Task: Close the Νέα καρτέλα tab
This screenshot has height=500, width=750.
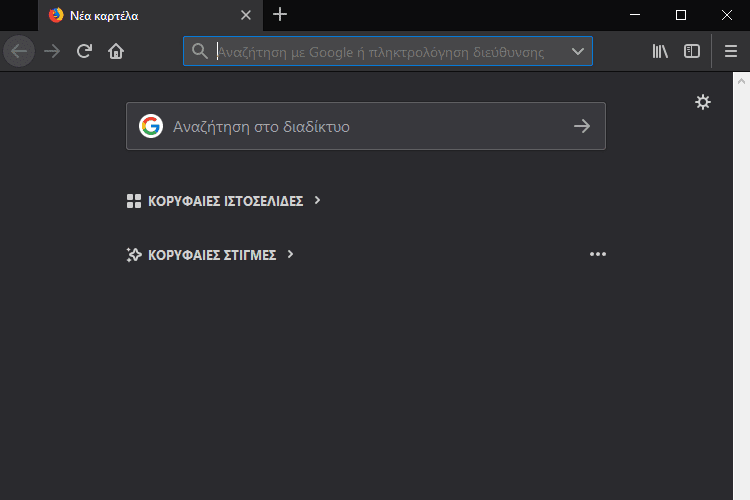Action: (x=246, y=15)
